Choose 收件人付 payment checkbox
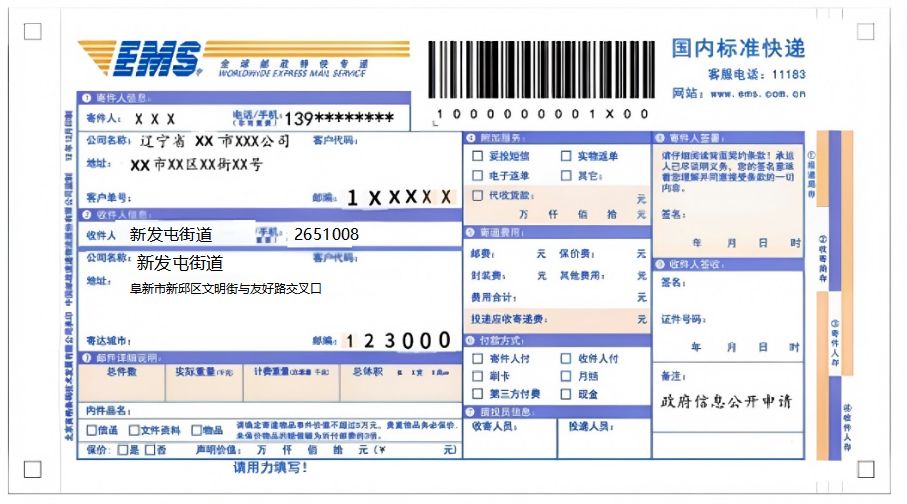This screenshot has width=907, height=504. (x=566, y=359)
